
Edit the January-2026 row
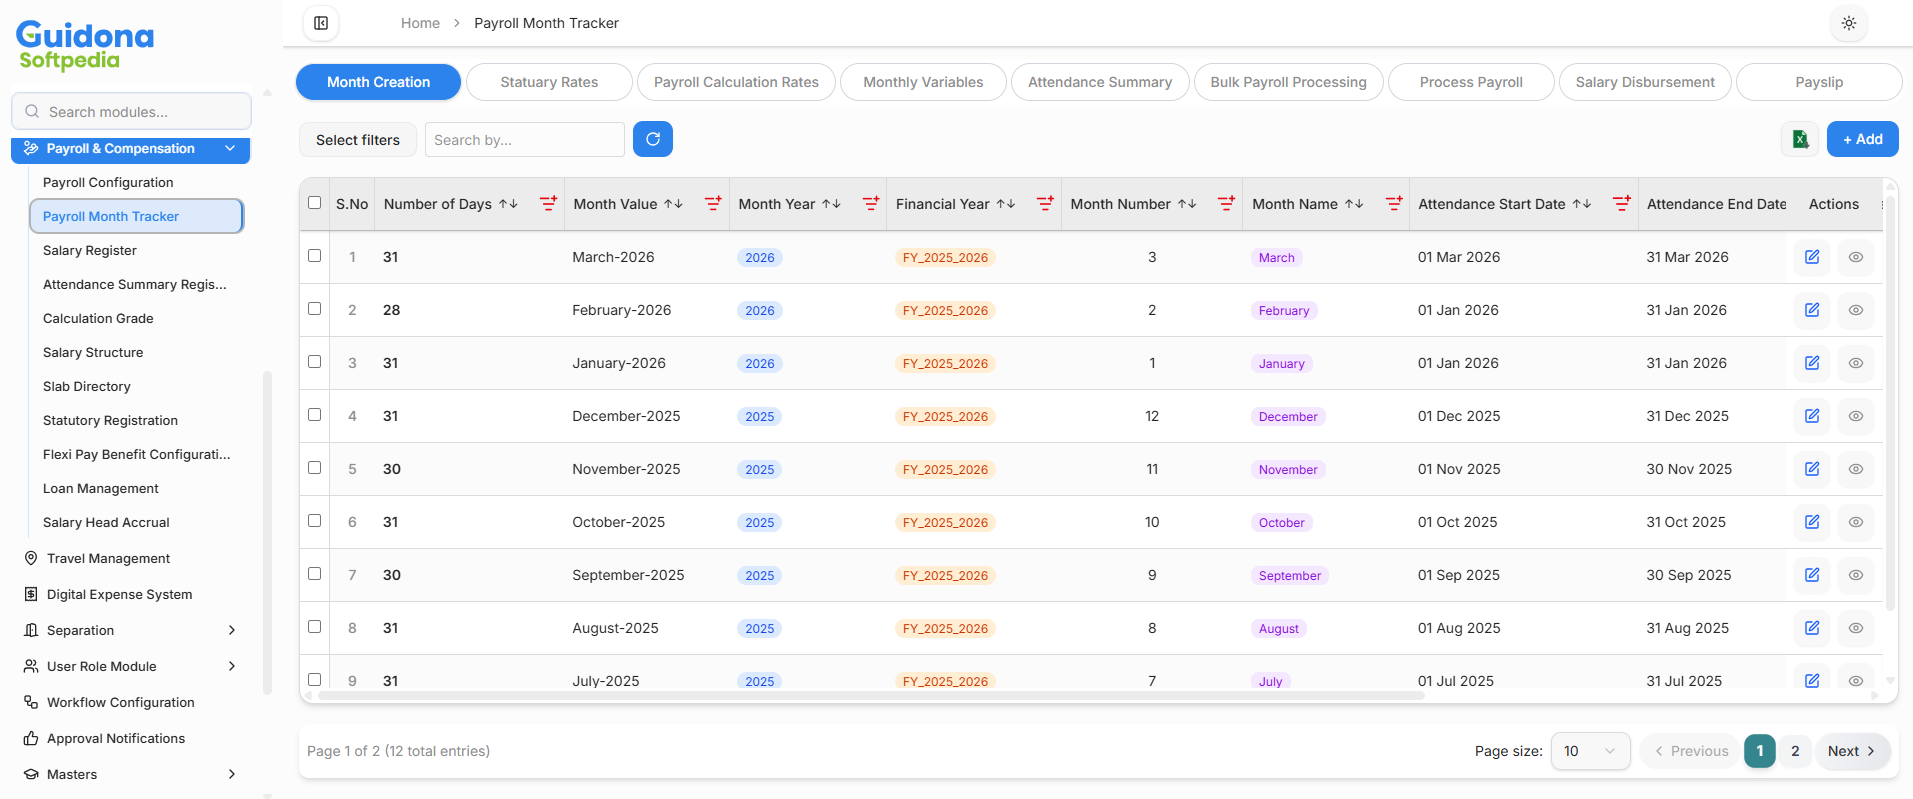click(x=1812, y=363)
